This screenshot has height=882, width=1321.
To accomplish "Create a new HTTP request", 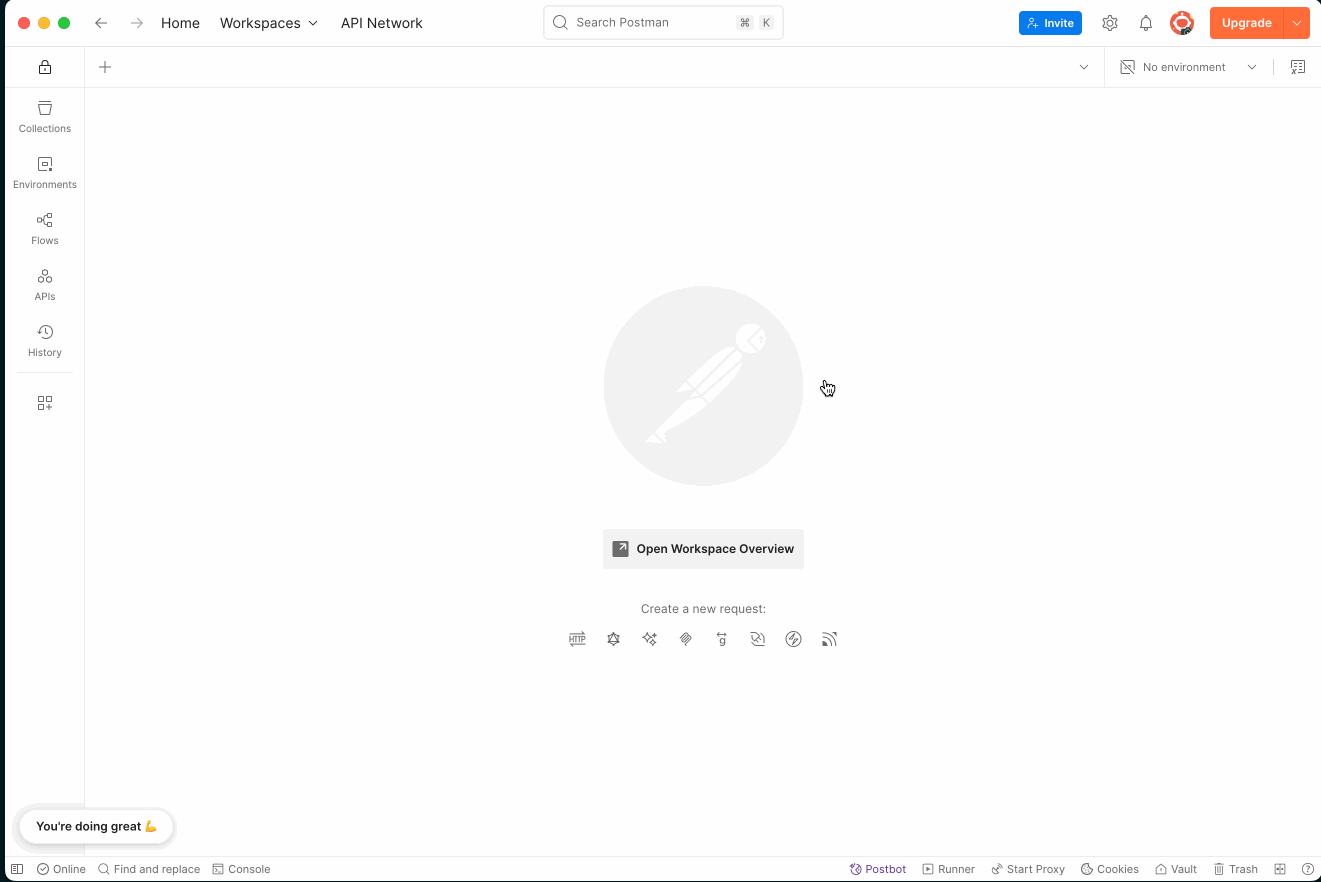I will pos(577,639).
